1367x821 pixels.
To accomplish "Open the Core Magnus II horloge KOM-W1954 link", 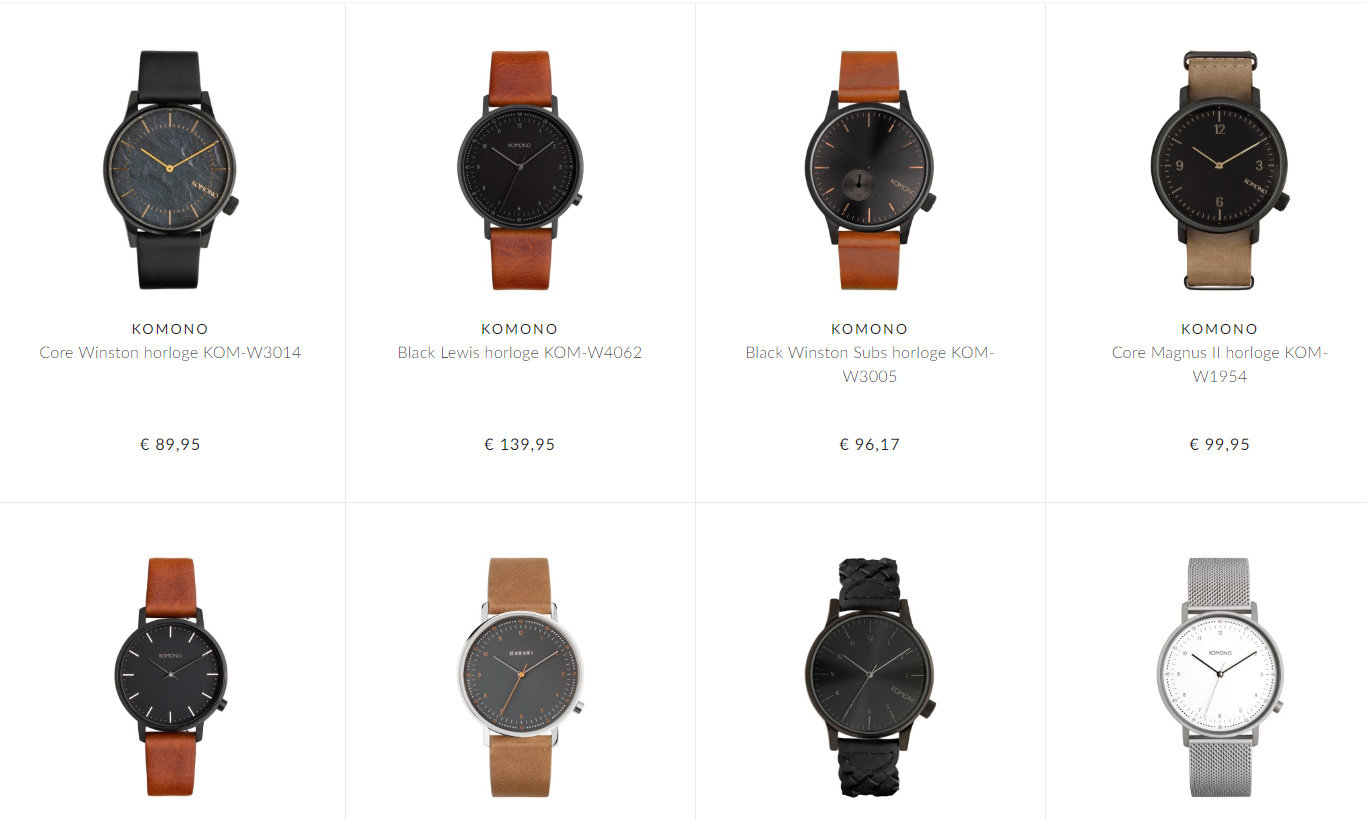I will (1220, 365).
